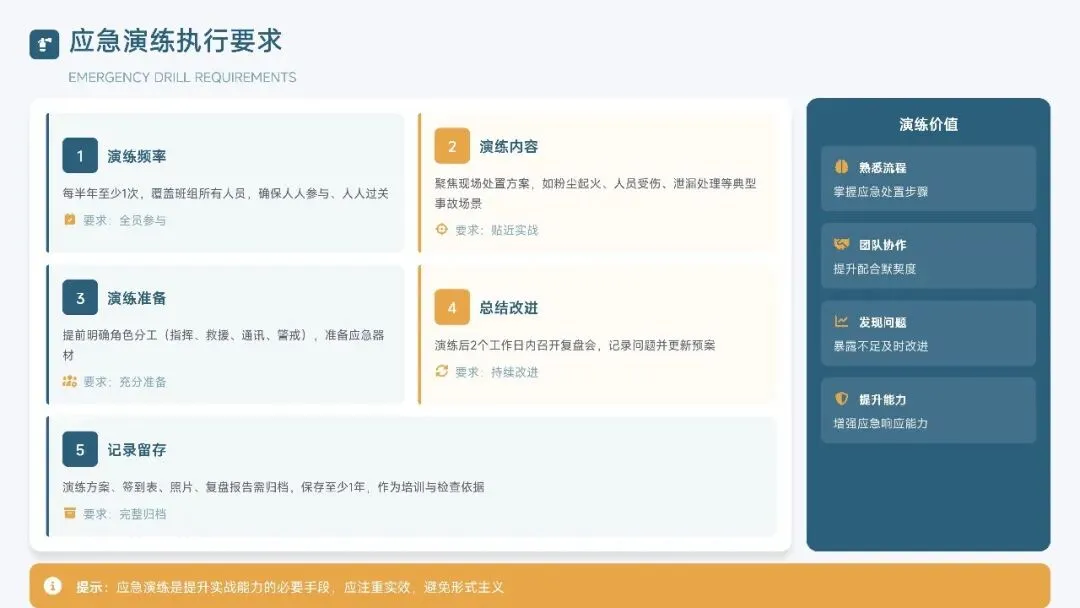Click the 提示 tip text in orange bar
1080x608 pixels.
click(x=290, y=587)
